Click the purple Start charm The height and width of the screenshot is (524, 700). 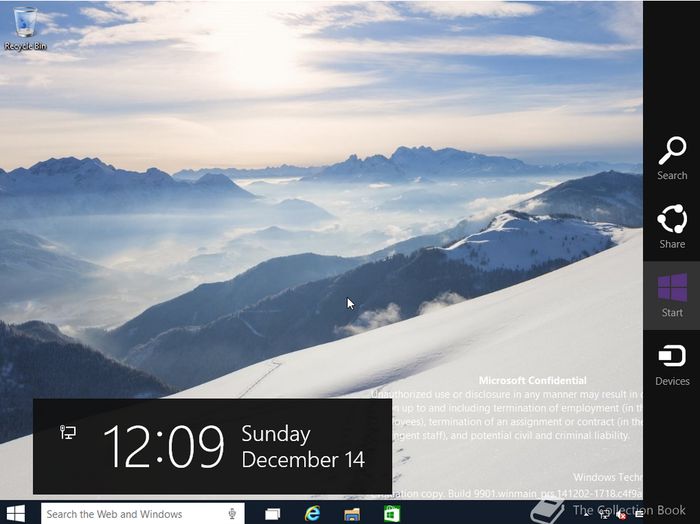(671, 295)
